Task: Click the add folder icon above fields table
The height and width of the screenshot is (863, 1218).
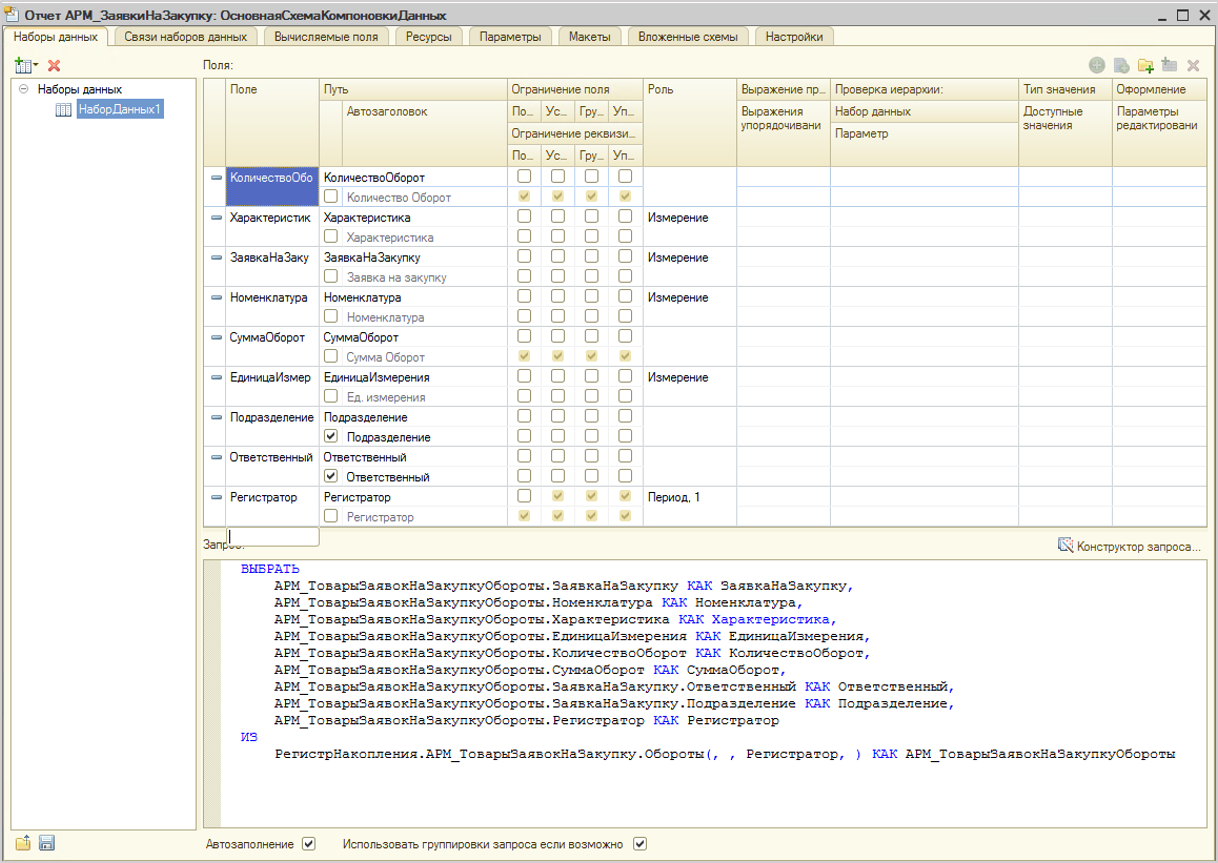Action: [x=1145, y=66]
